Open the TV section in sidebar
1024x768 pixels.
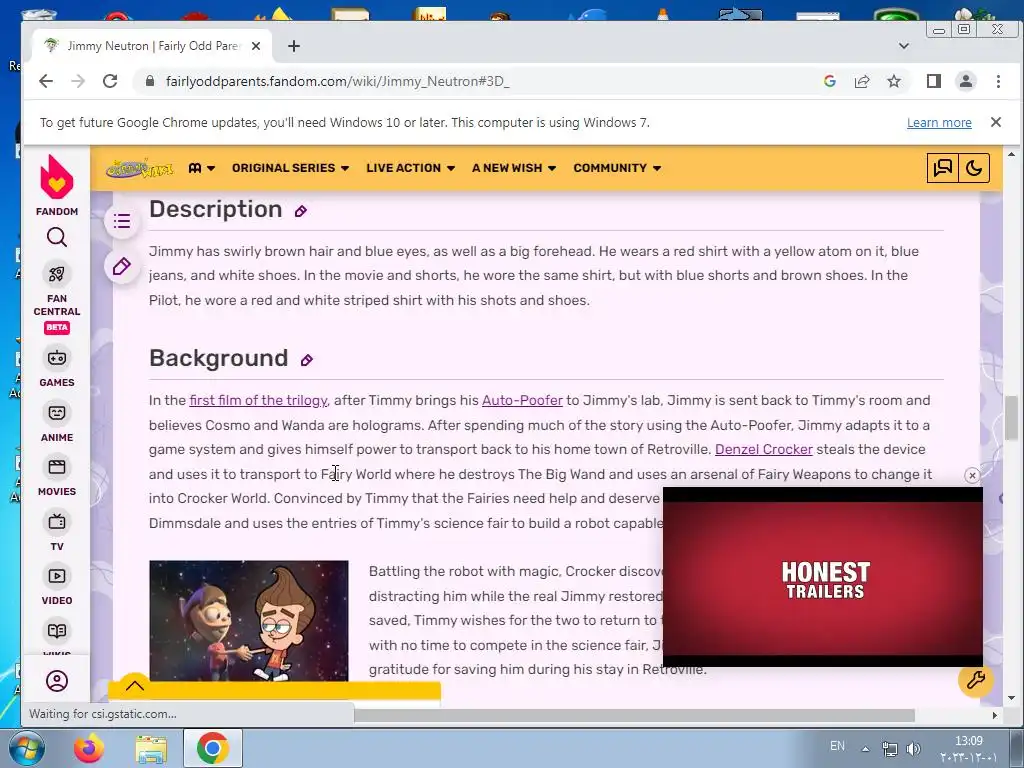(x=57, y=532)
